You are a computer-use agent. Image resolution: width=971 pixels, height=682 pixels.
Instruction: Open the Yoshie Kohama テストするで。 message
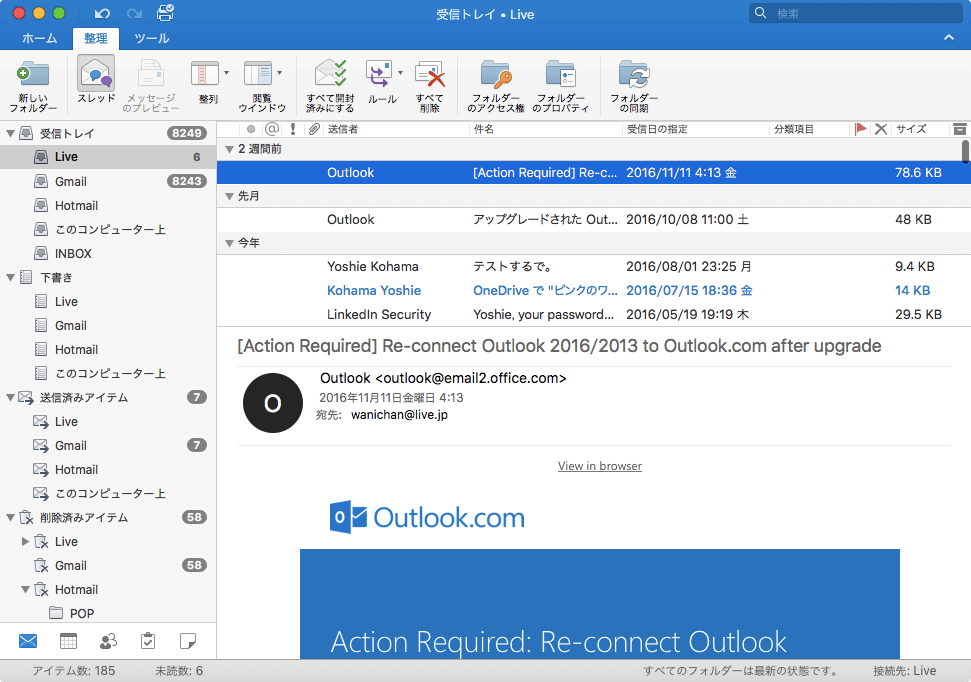593,266
